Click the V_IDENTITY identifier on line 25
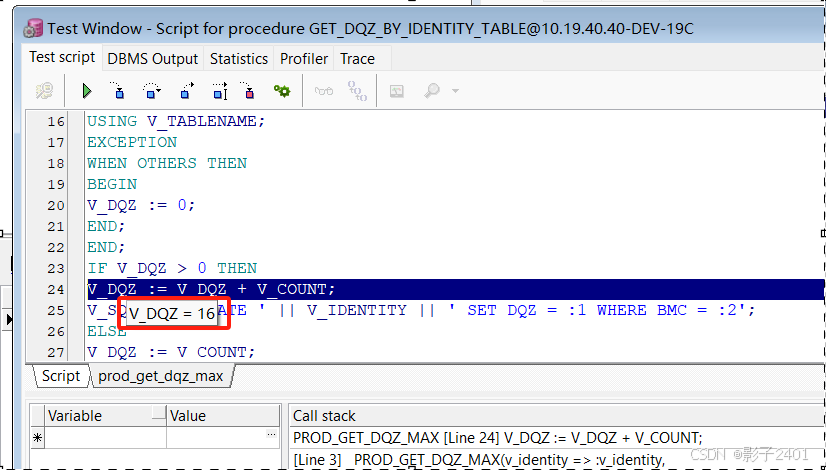The width and height of the screenshot is (826, 470). (357, 310)
